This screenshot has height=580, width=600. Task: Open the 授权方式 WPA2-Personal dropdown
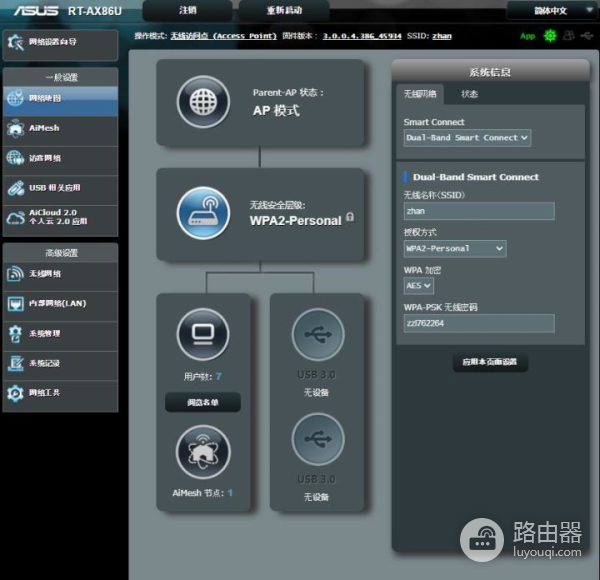[x=455, y=248]
